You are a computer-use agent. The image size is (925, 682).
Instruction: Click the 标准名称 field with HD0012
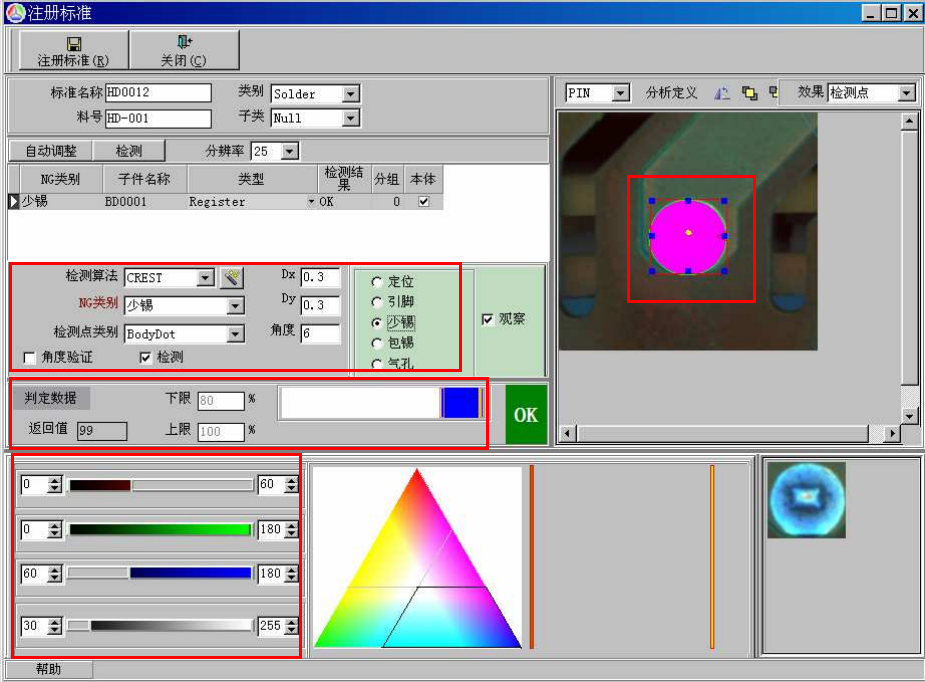pyautogui.click(x=158, y=93)
